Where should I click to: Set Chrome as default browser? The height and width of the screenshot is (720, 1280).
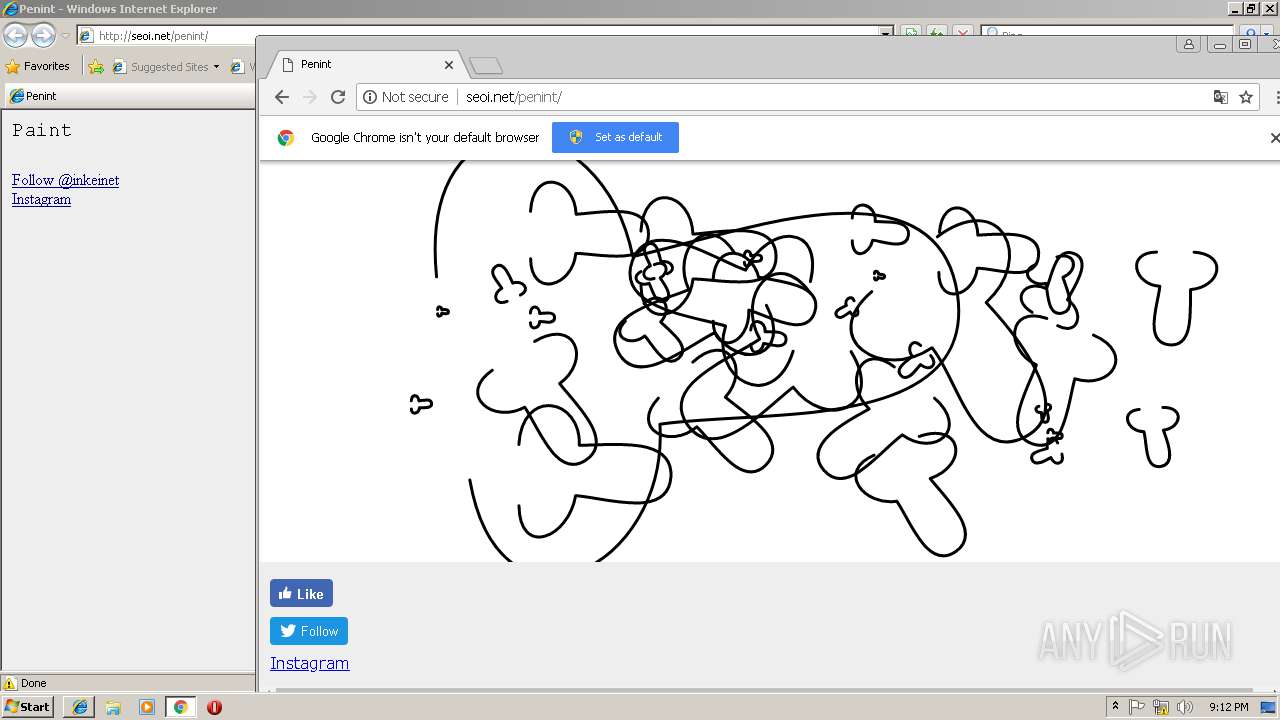[x=615, y=137]
